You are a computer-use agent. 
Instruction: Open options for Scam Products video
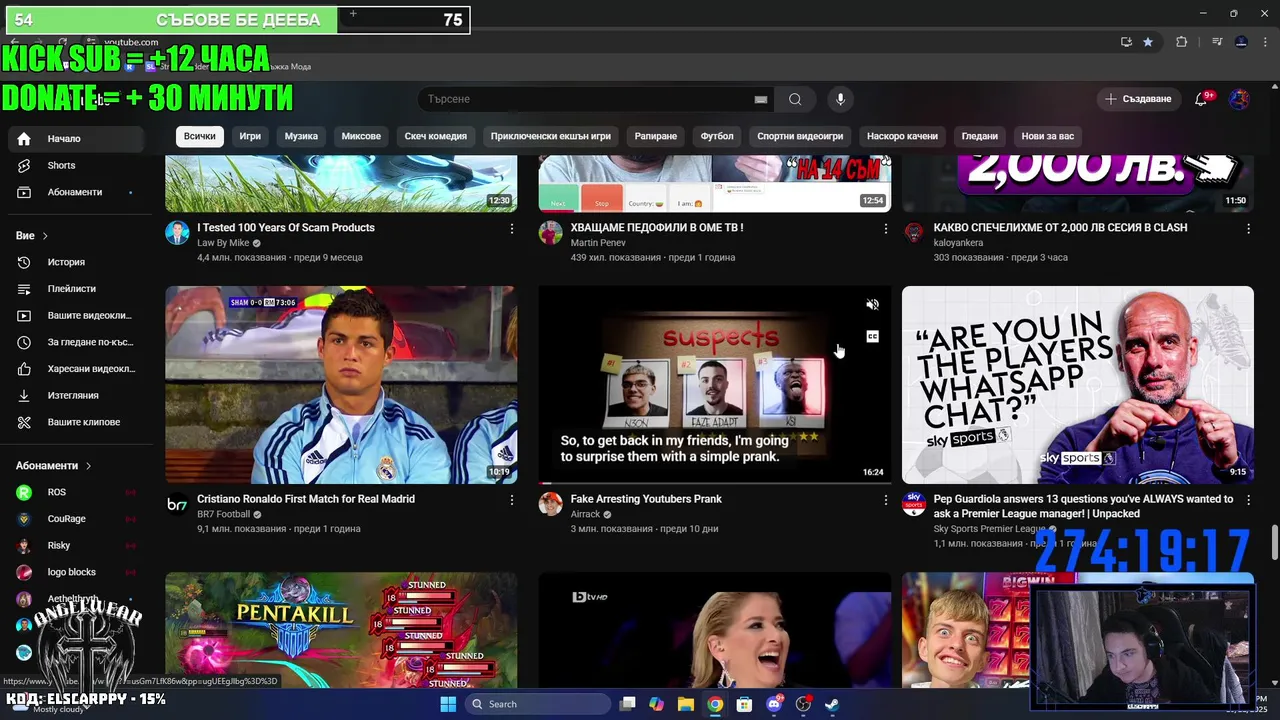click(x=512, y=229)
